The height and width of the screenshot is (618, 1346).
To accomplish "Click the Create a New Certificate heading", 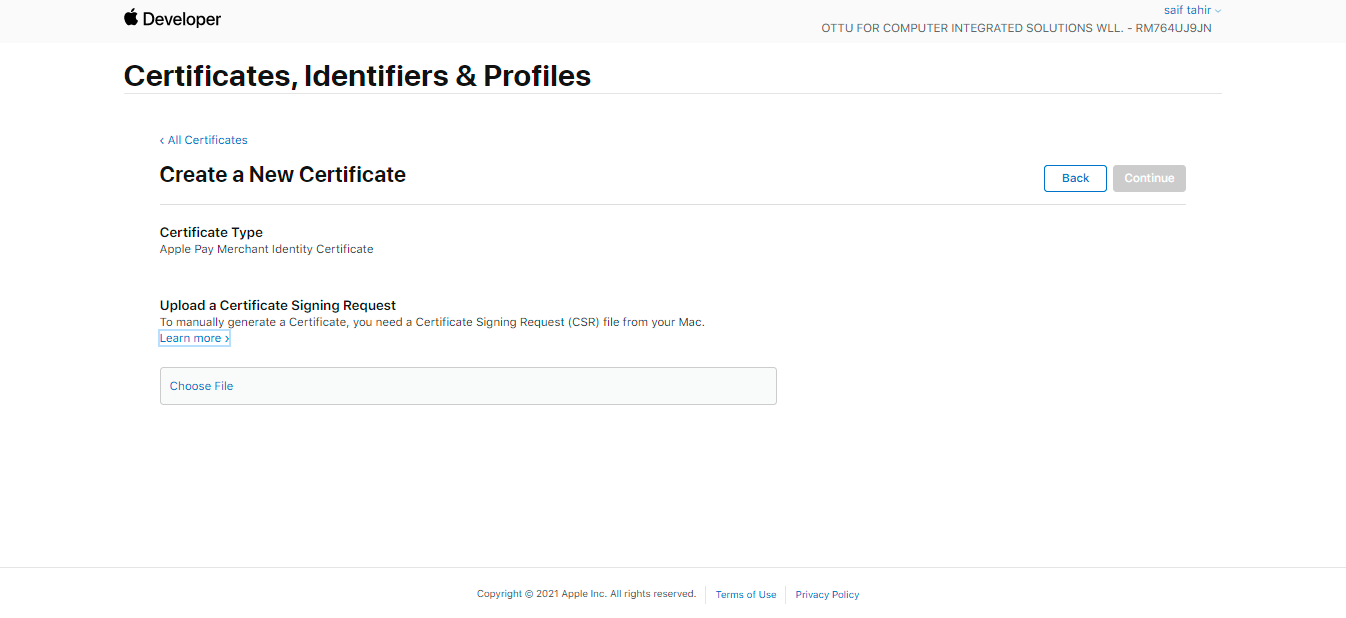I will 283,174.
